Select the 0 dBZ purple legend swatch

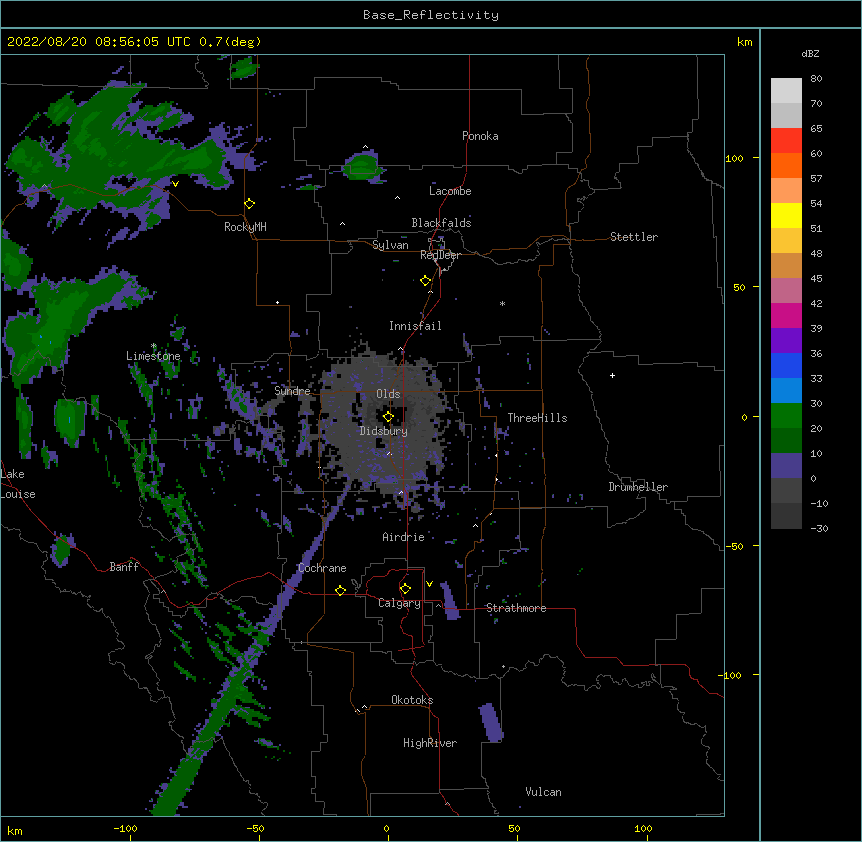click(786, 466)
